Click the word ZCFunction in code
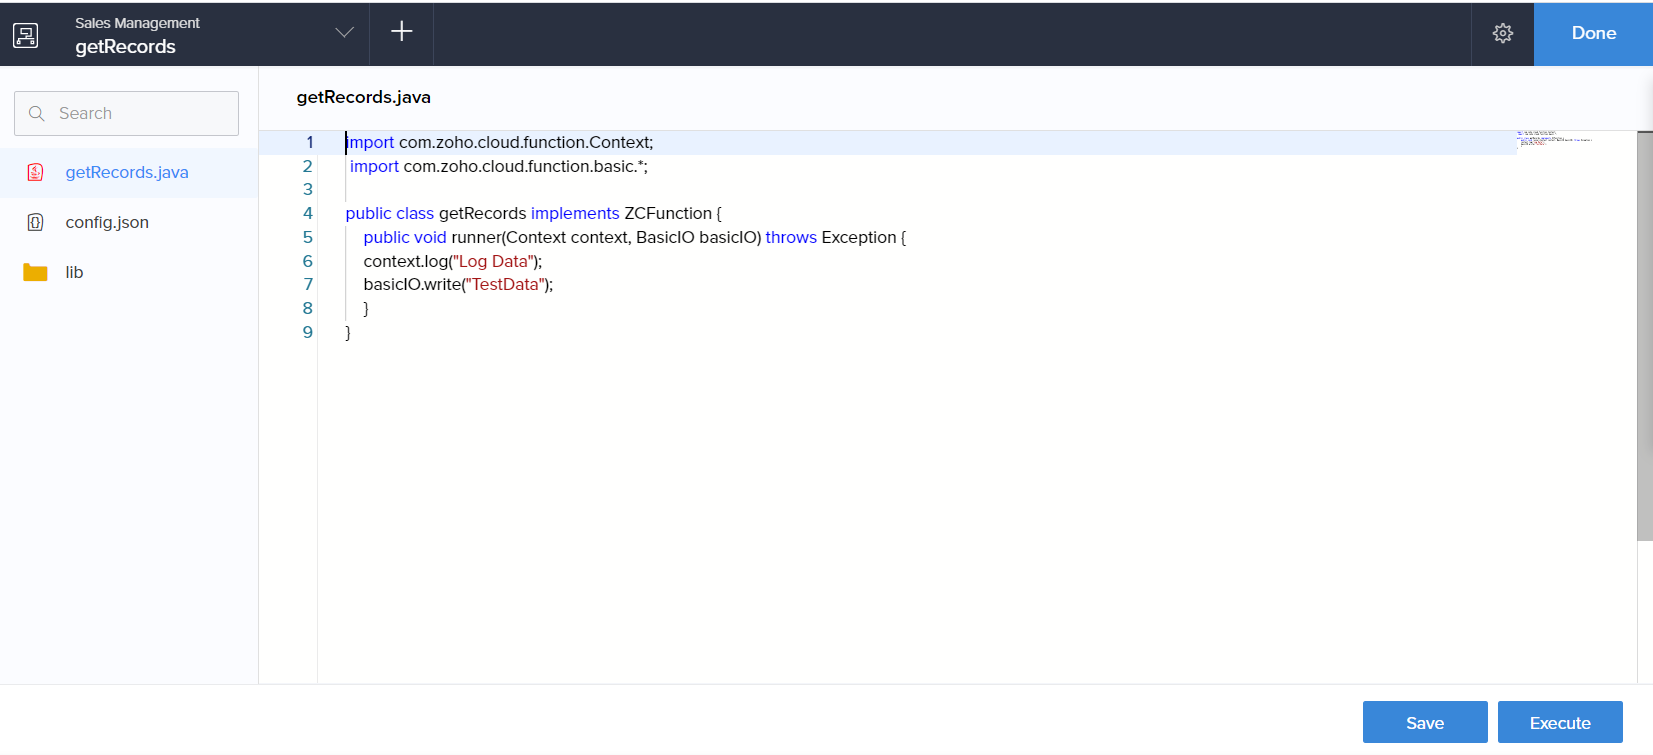This screenshot has width=1653, height=755. 668,213
